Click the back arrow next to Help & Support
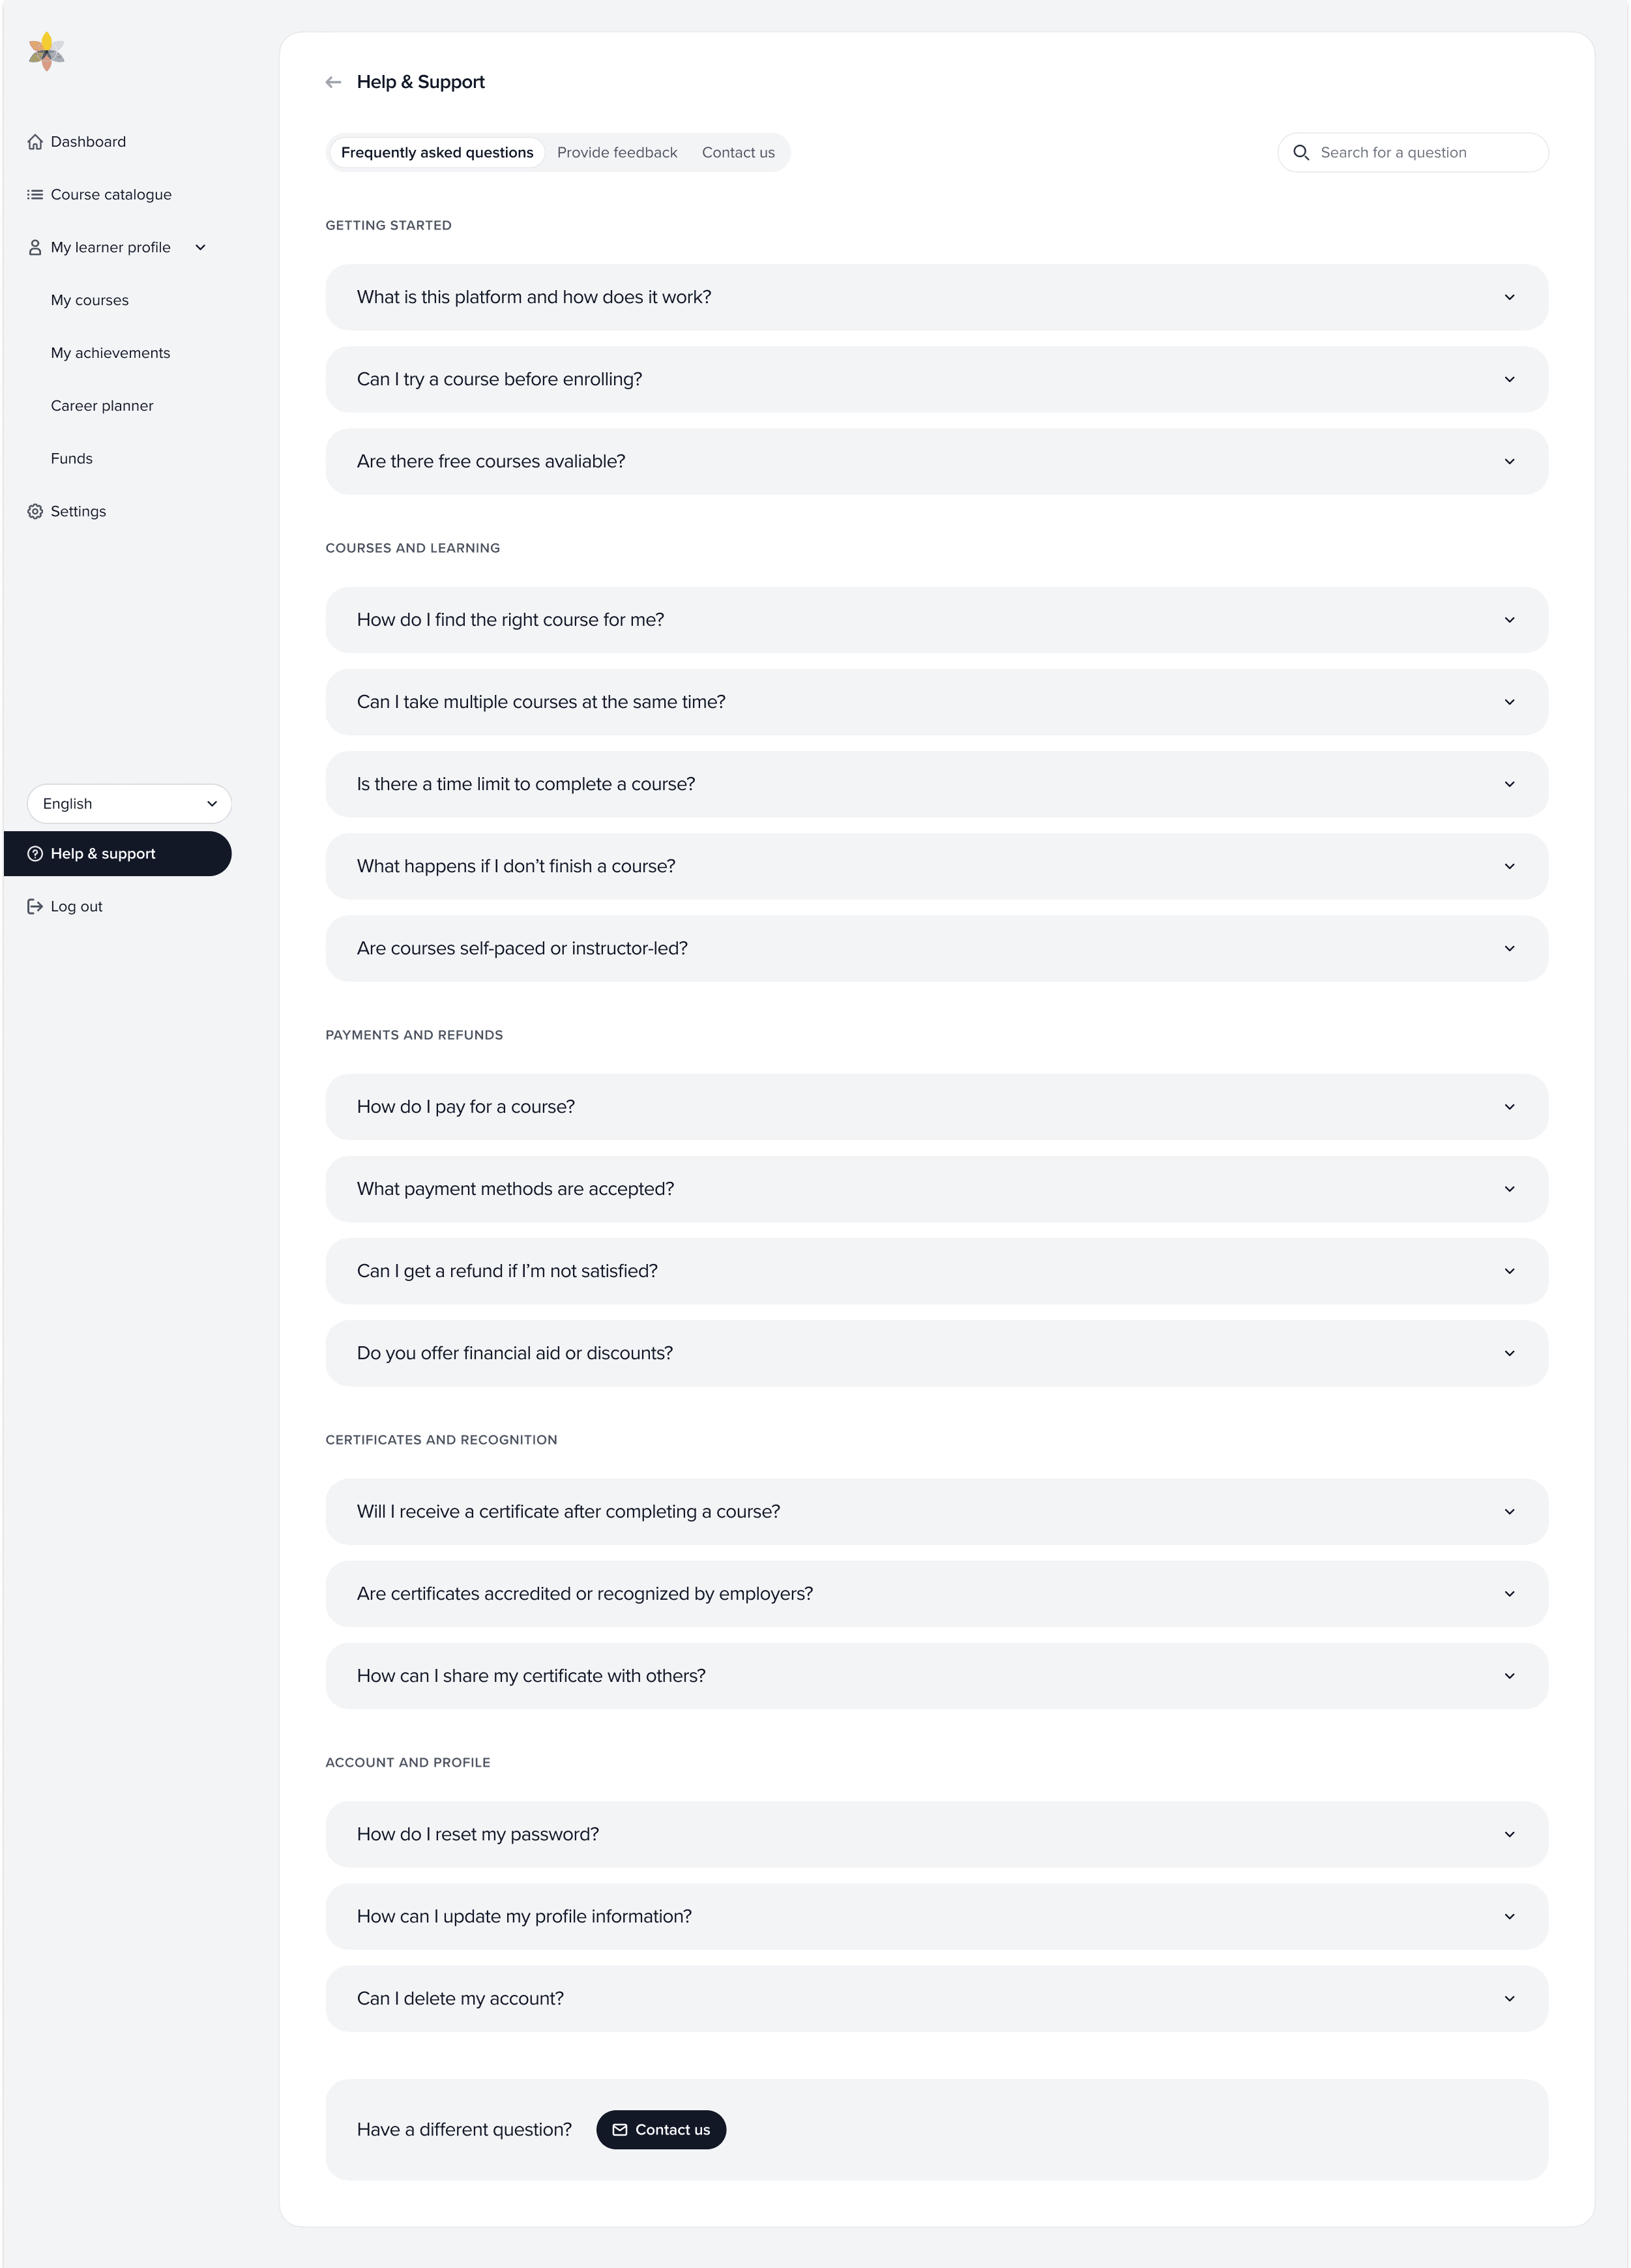 point(333,81)
